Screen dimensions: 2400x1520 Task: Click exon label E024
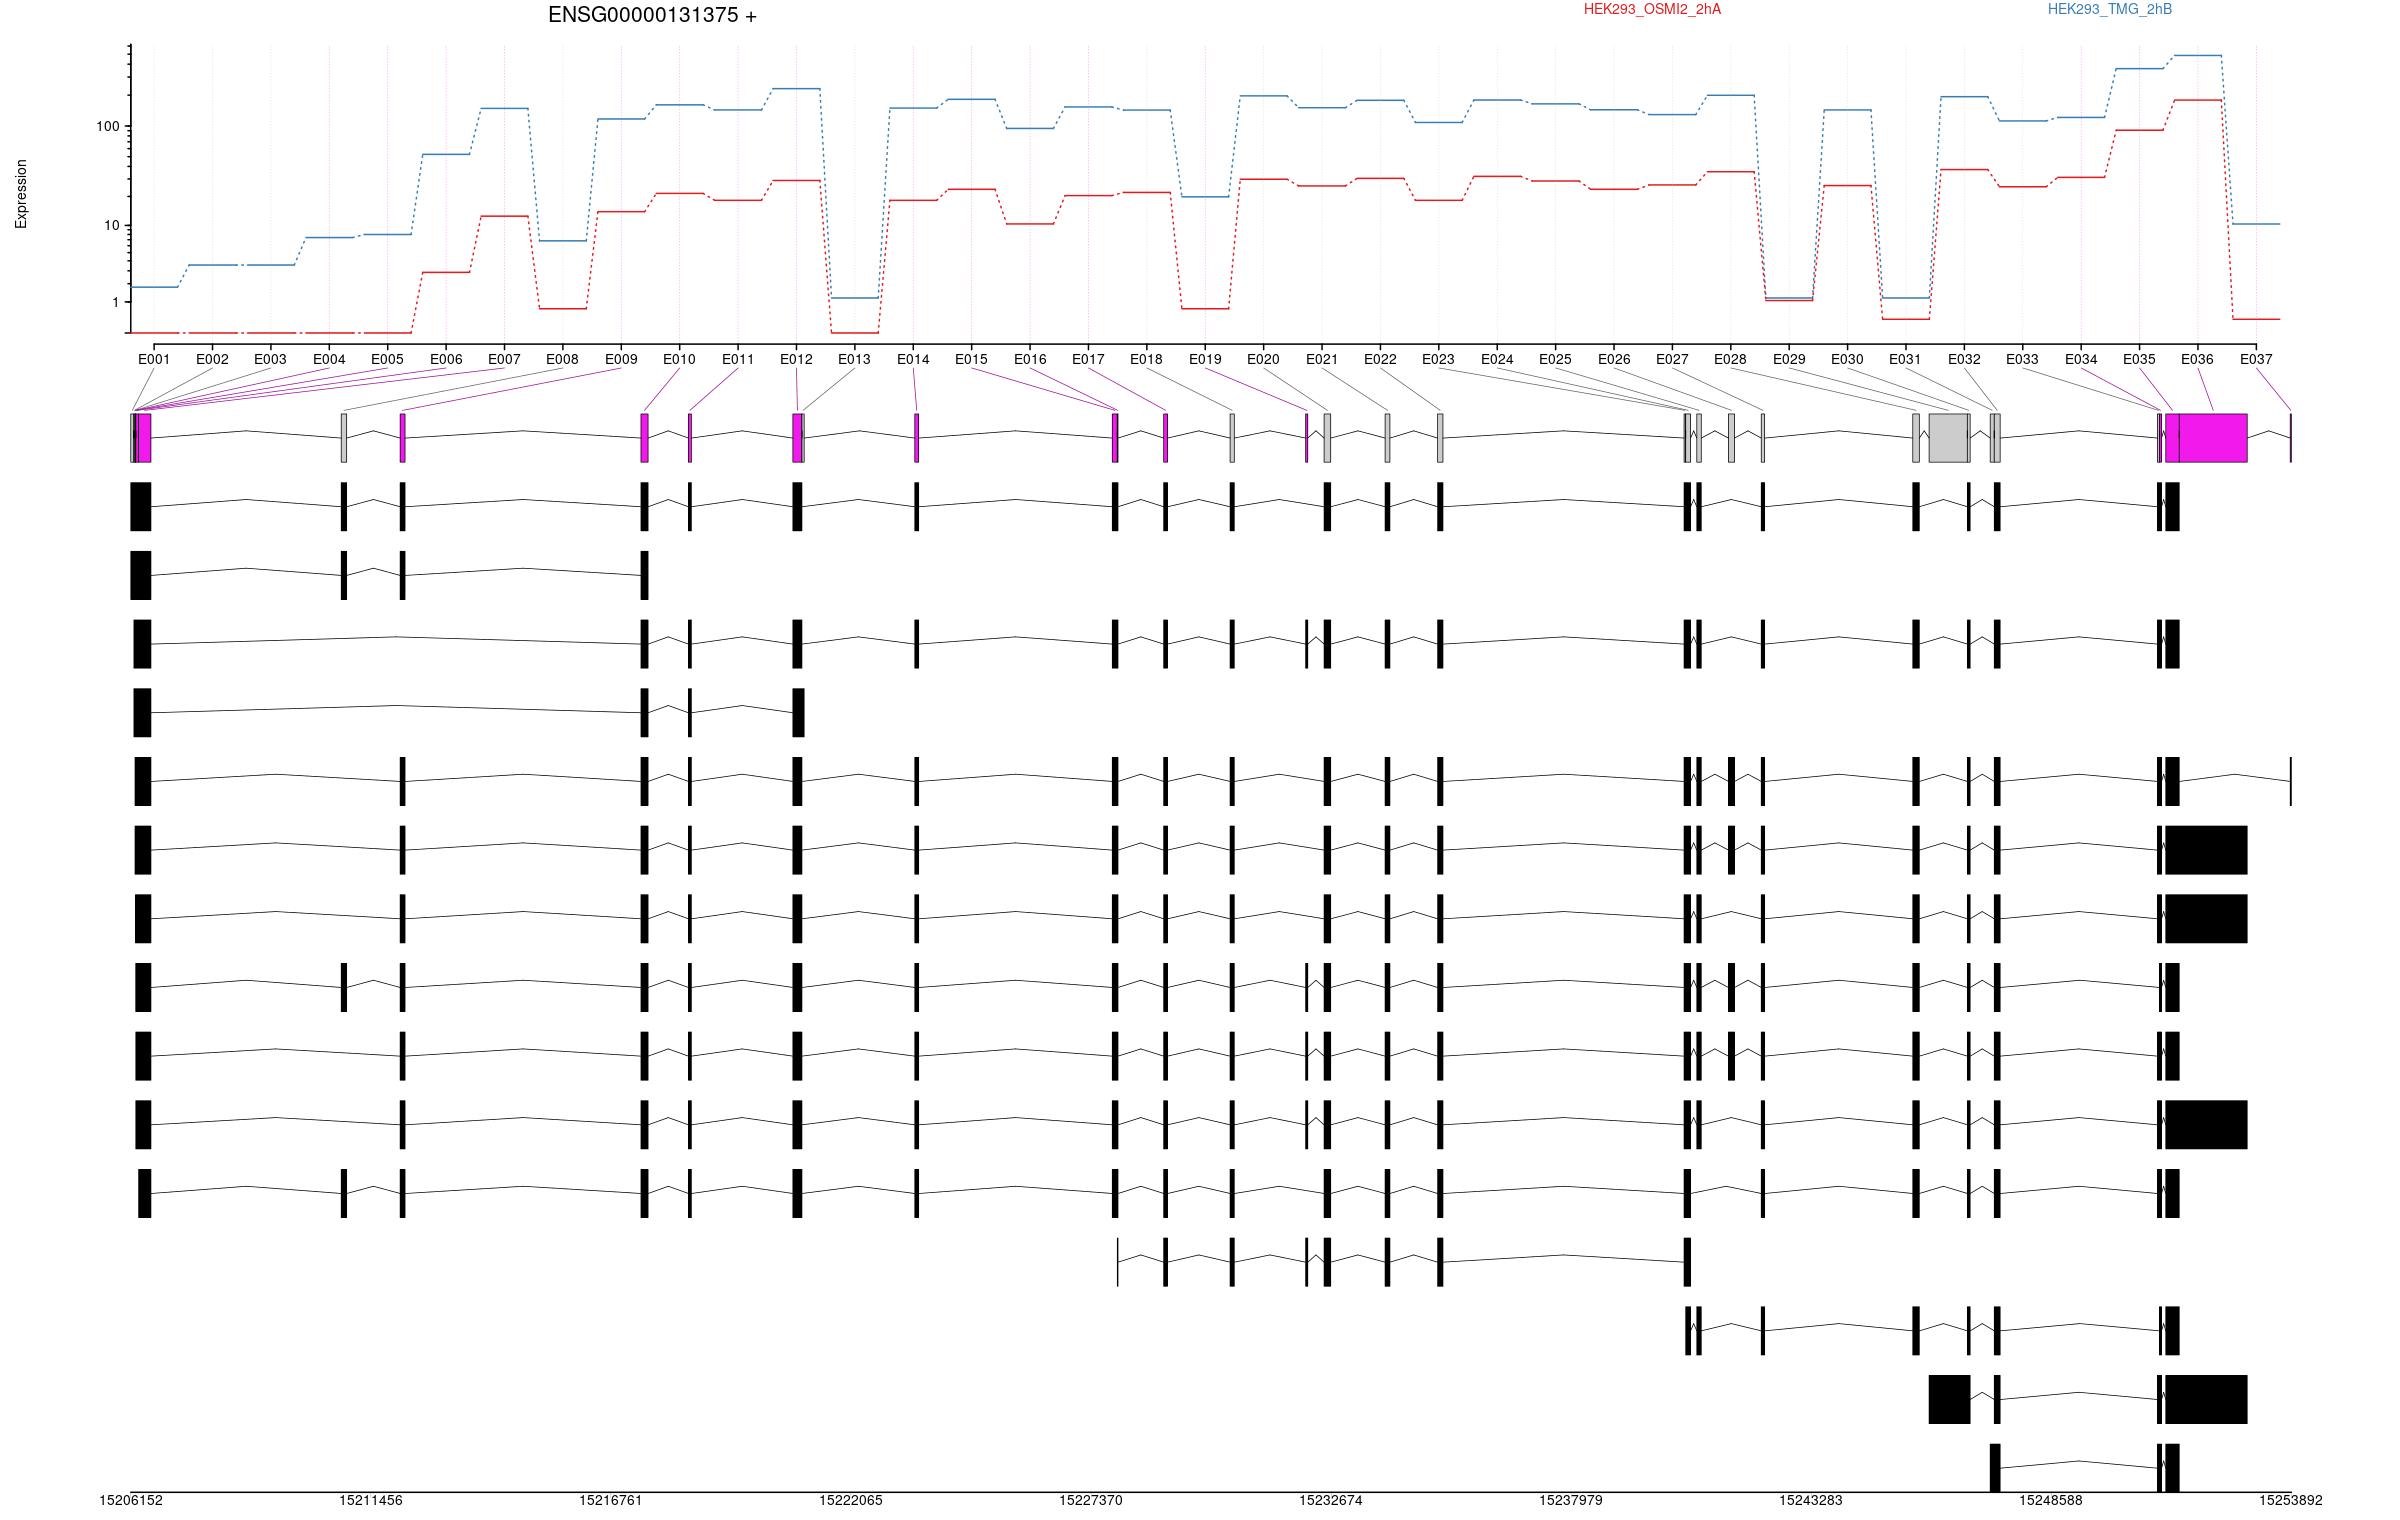pyautogui.click(x=1497, y=359)
